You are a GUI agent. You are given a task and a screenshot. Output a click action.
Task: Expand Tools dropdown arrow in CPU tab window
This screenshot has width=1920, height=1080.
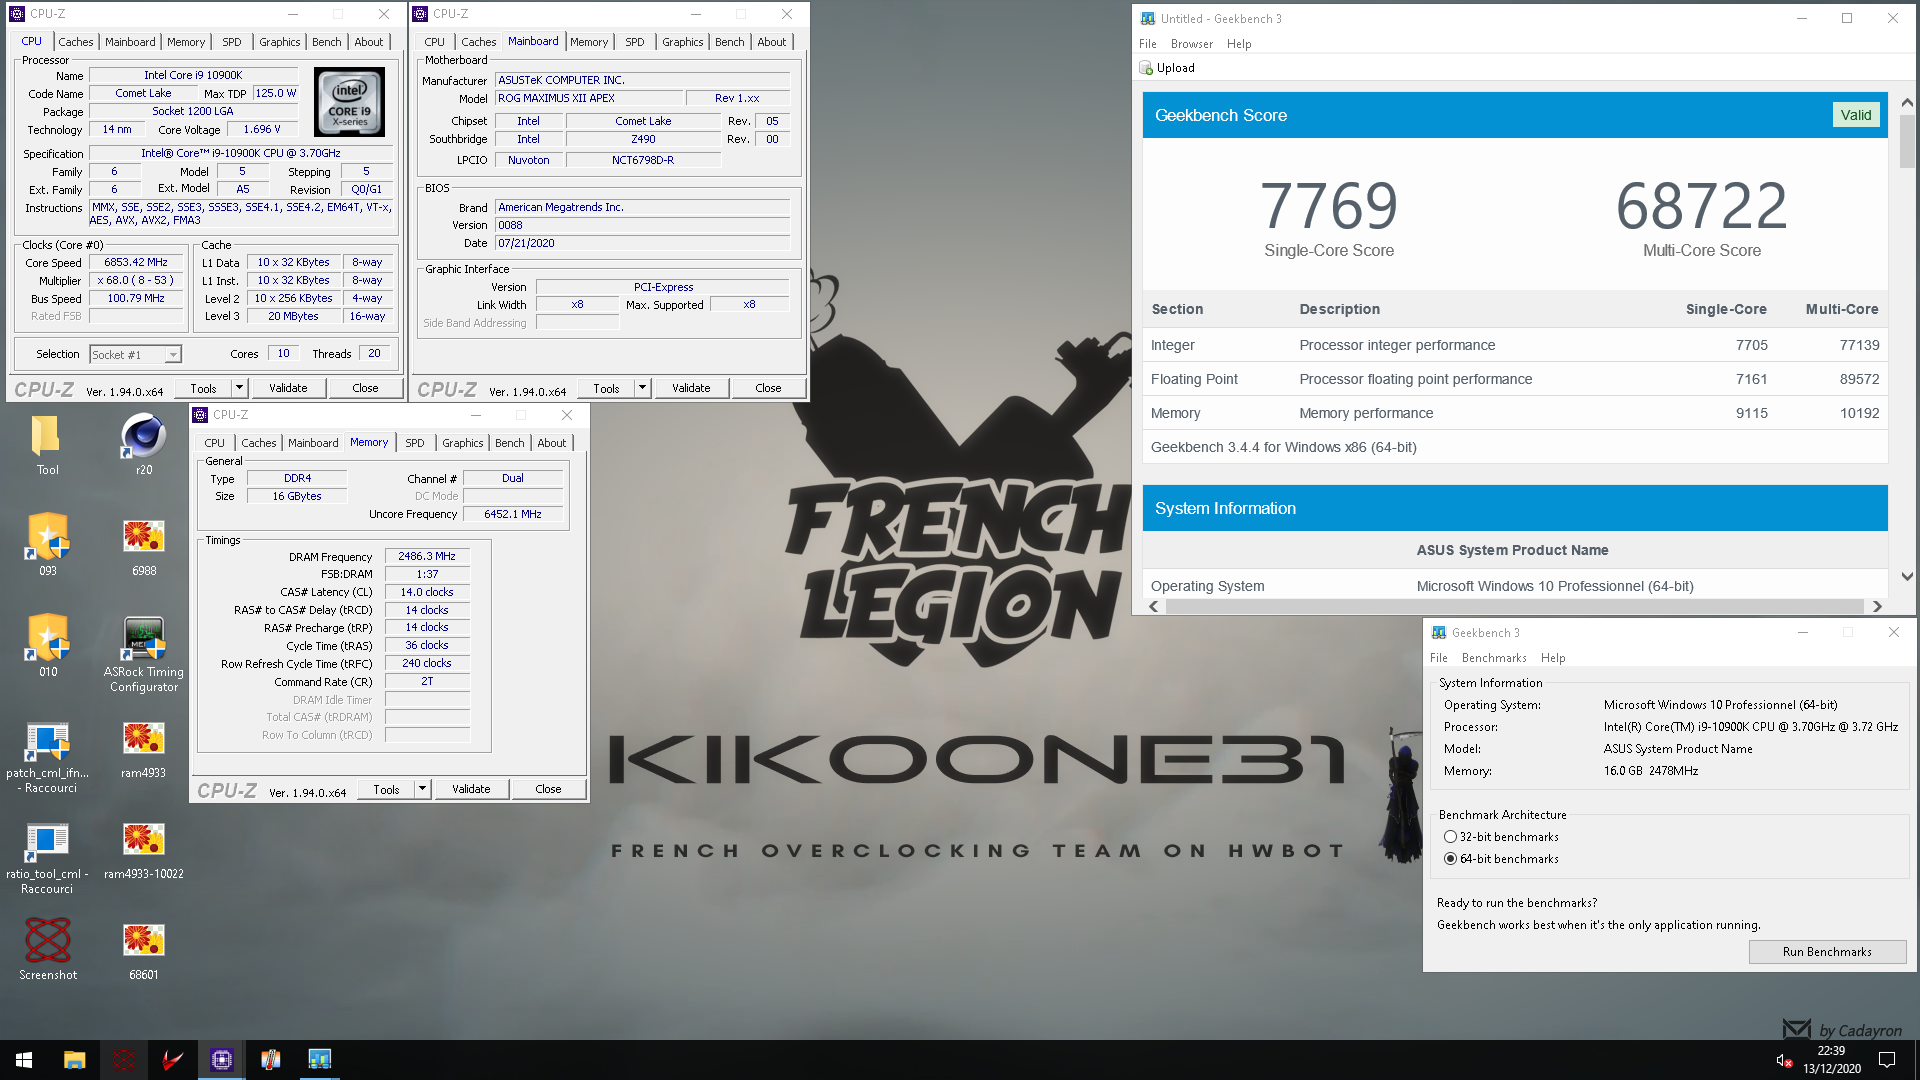(x=239, y=388)
